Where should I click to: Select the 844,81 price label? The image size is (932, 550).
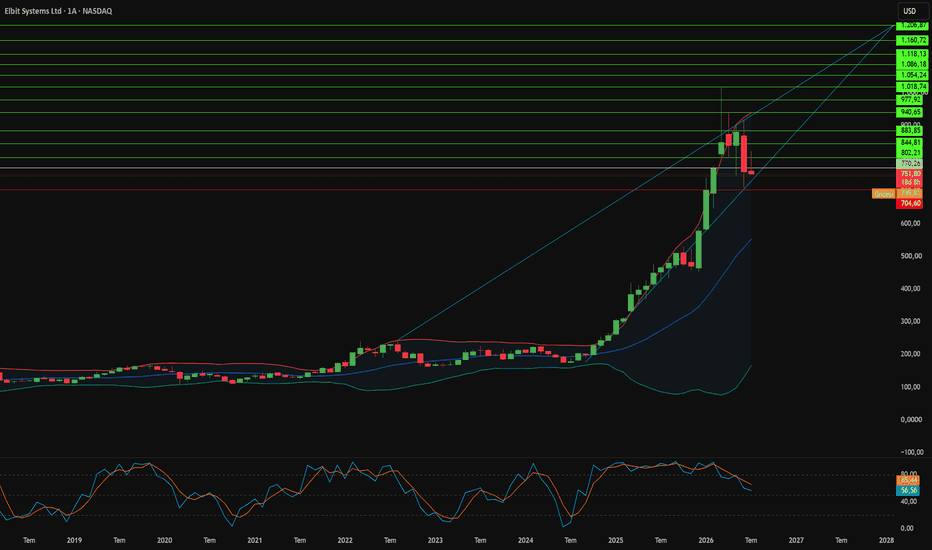click(909, 143)
